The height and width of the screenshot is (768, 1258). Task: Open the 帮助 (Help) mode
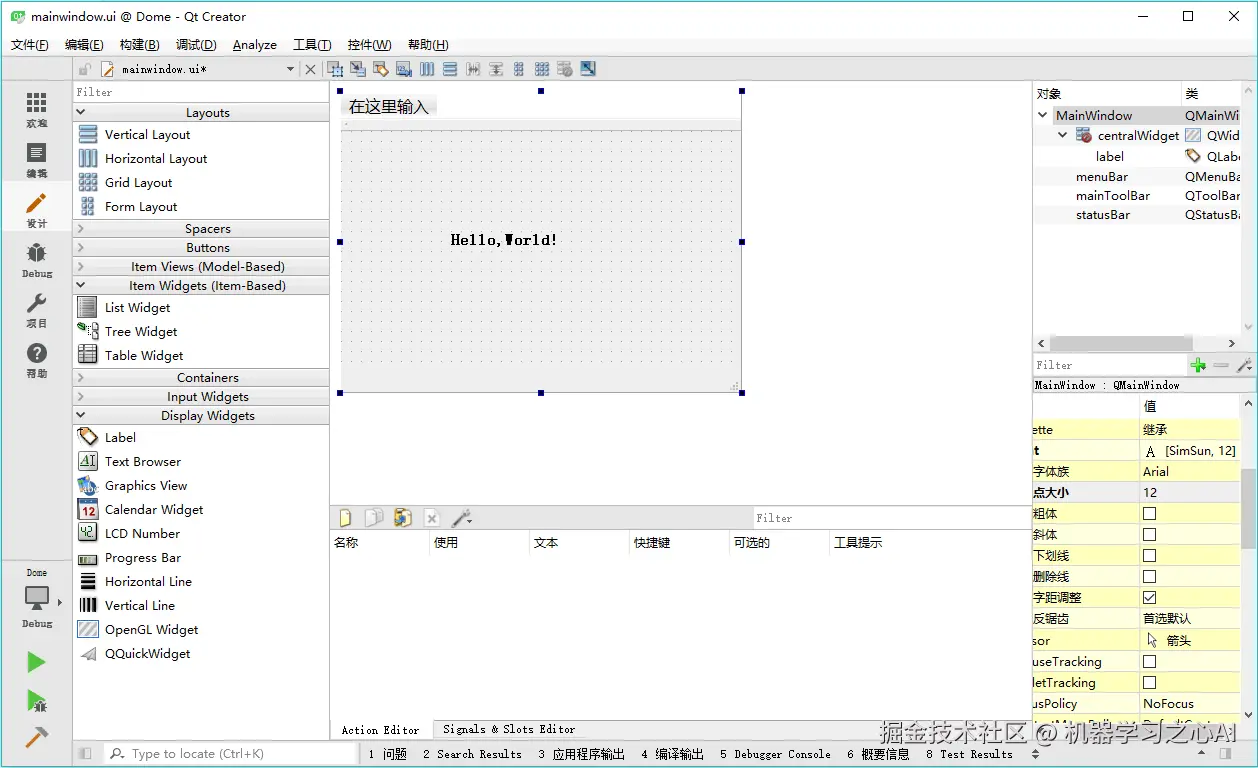point(36,359)
